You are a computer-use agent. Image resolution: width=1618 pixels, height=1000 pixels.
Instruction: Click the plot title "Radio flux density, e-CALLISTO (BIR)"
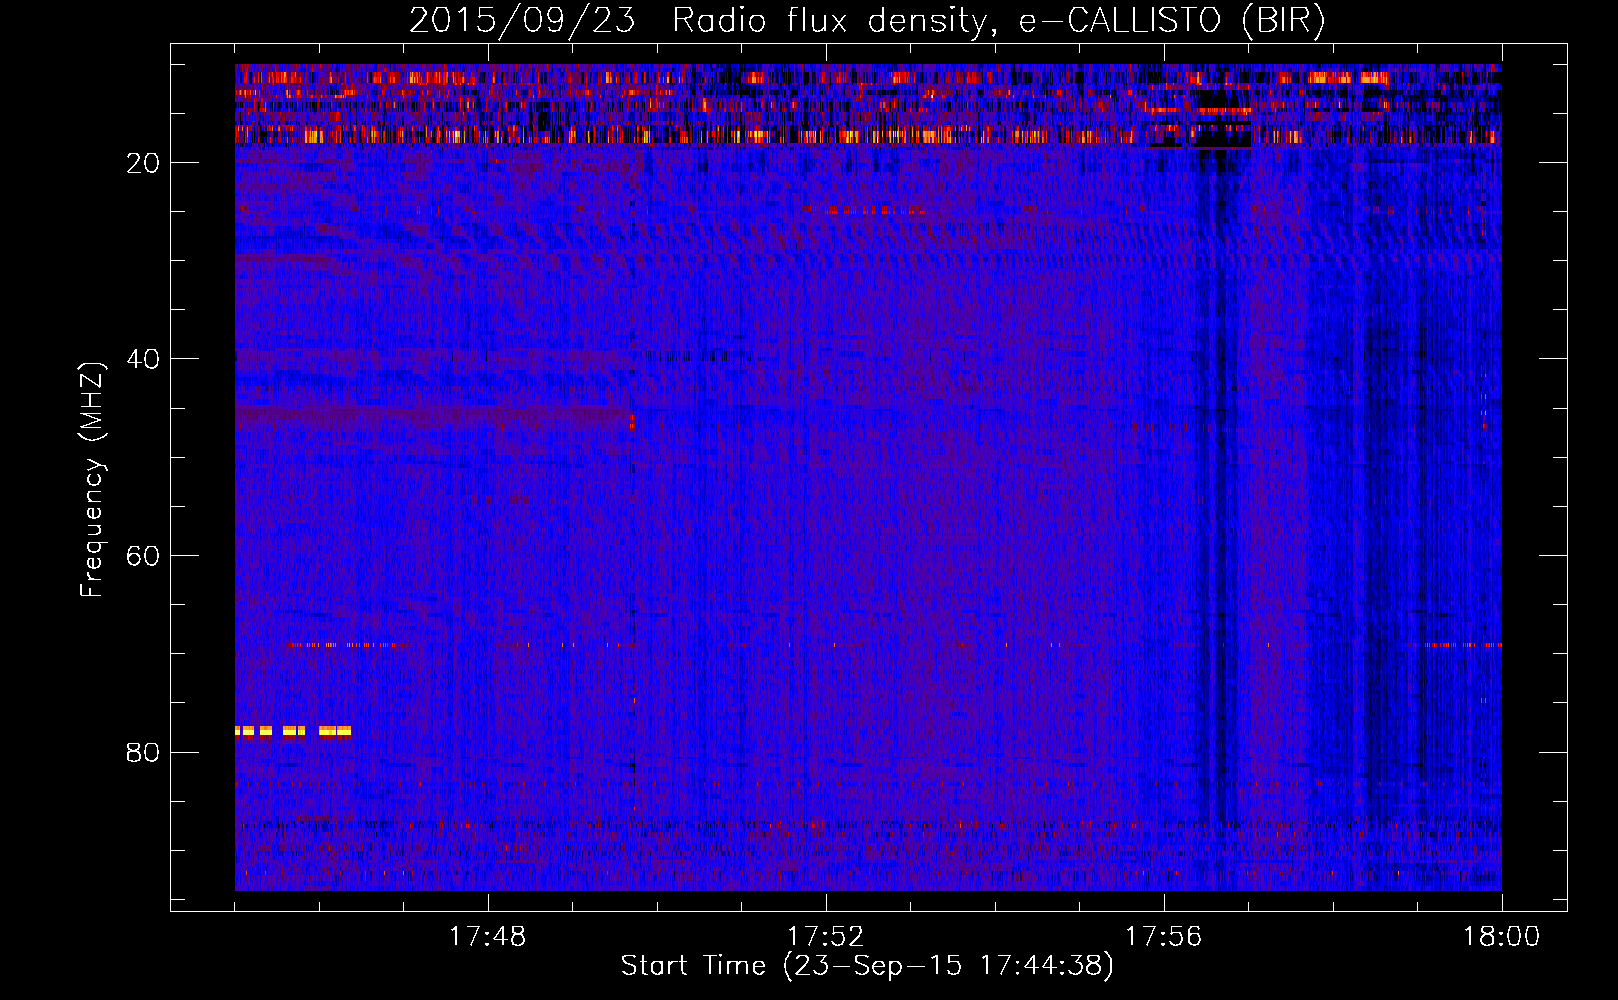click(998, 21)
